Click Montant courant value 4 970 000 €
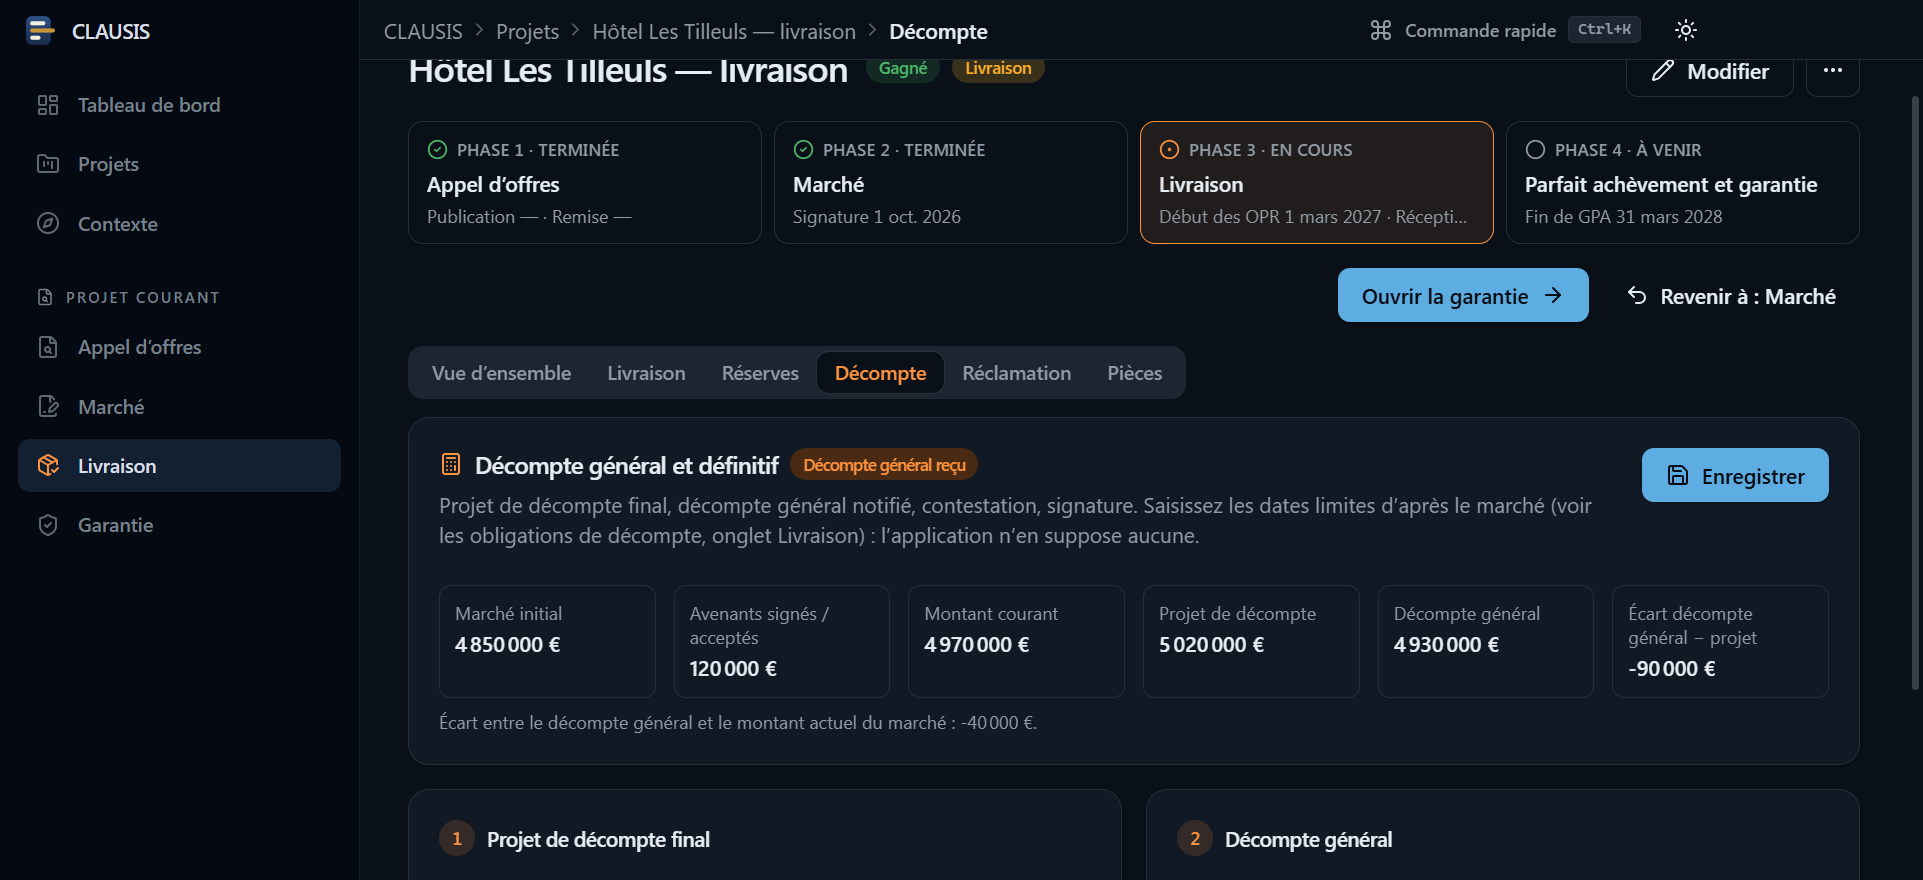This screenshot has width=1923, height=880. pos(977,645)
